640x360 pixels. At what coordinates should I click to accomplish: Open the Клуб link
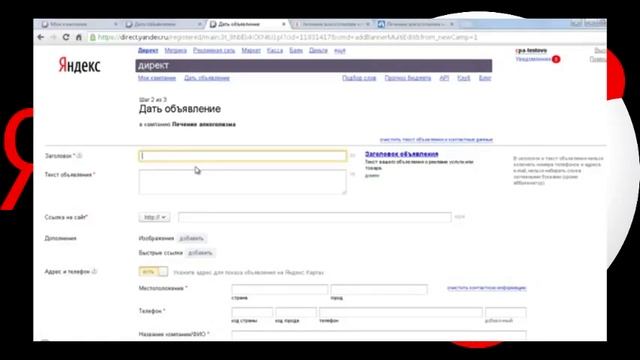click(x=464, y=78)
